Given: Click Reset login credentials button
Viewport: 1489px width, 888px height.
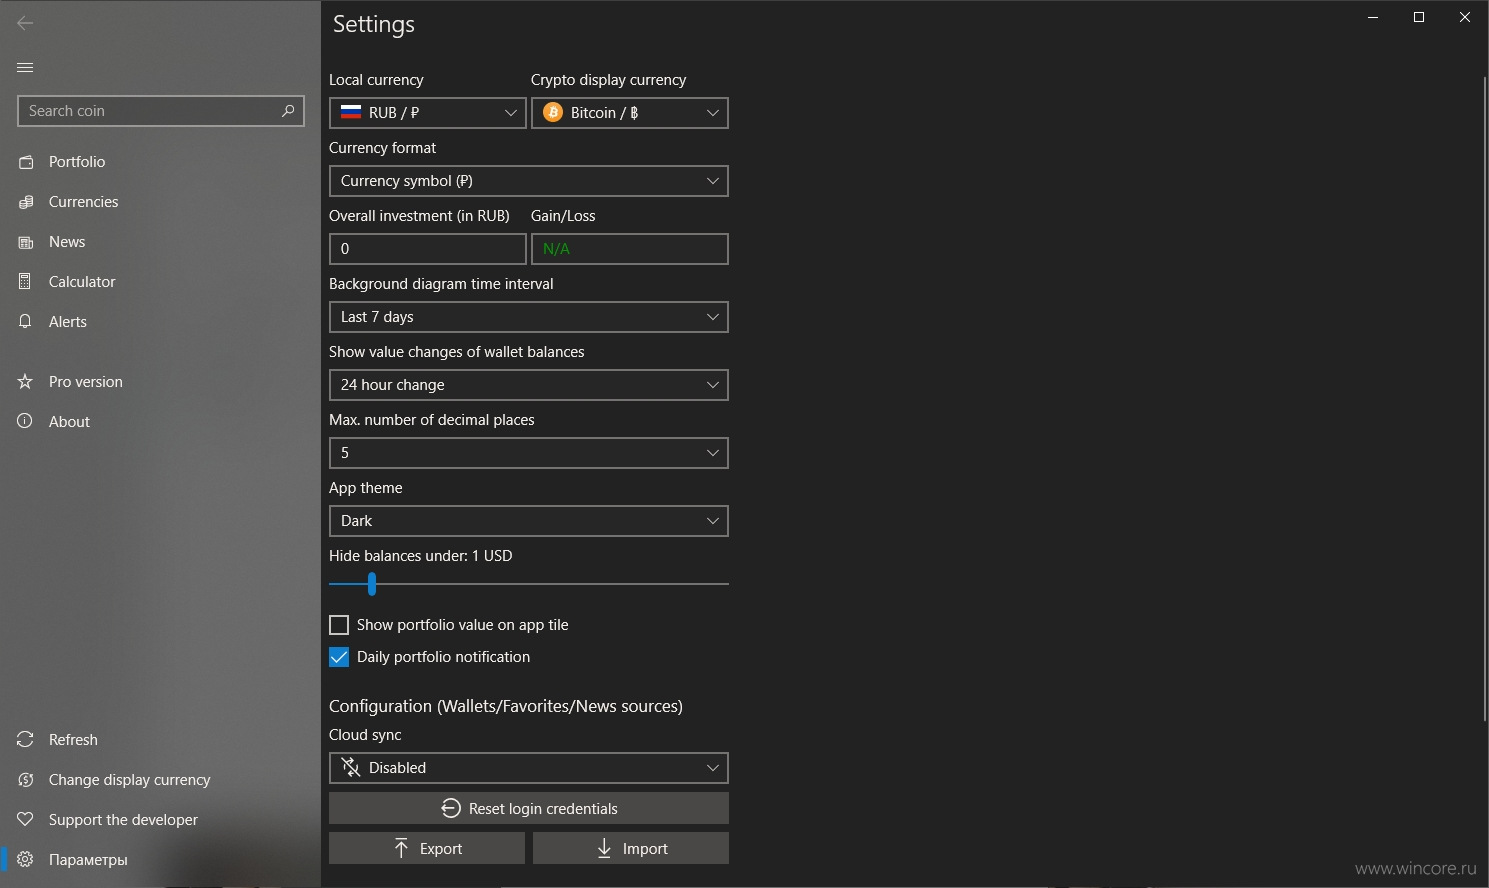Looking at the screenshot, I should click(x=529, y=808).
